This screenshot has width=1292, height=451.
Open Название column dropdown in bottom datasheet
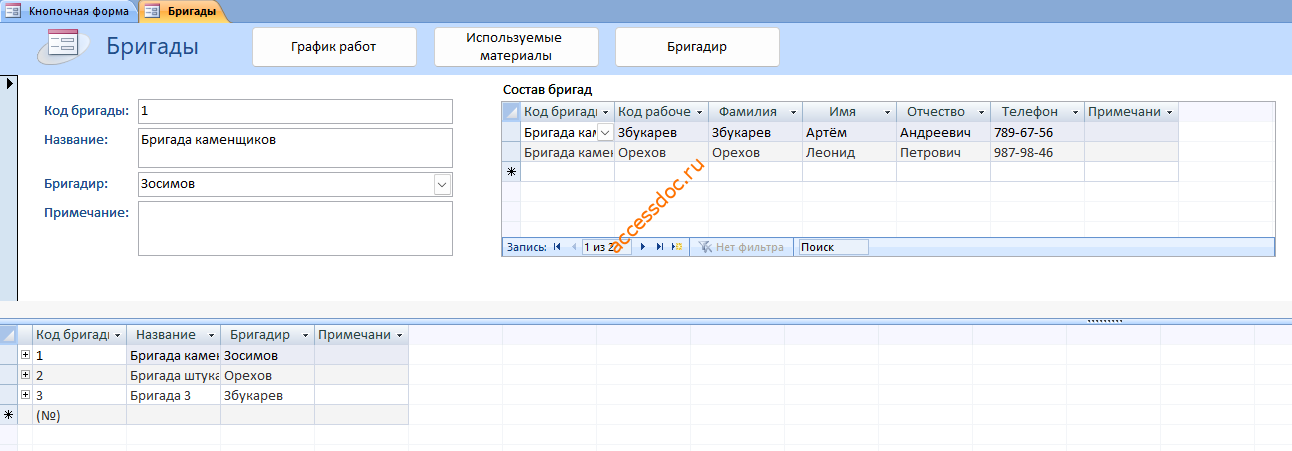click(x=211, y=335)
